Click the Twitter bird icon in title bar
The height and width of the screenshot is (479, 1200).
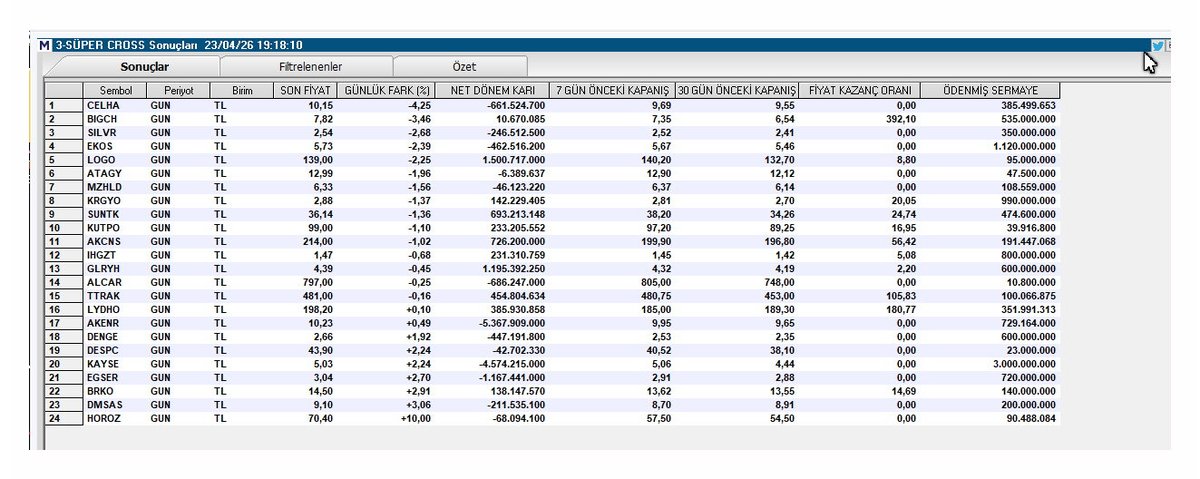(1158, 45)
